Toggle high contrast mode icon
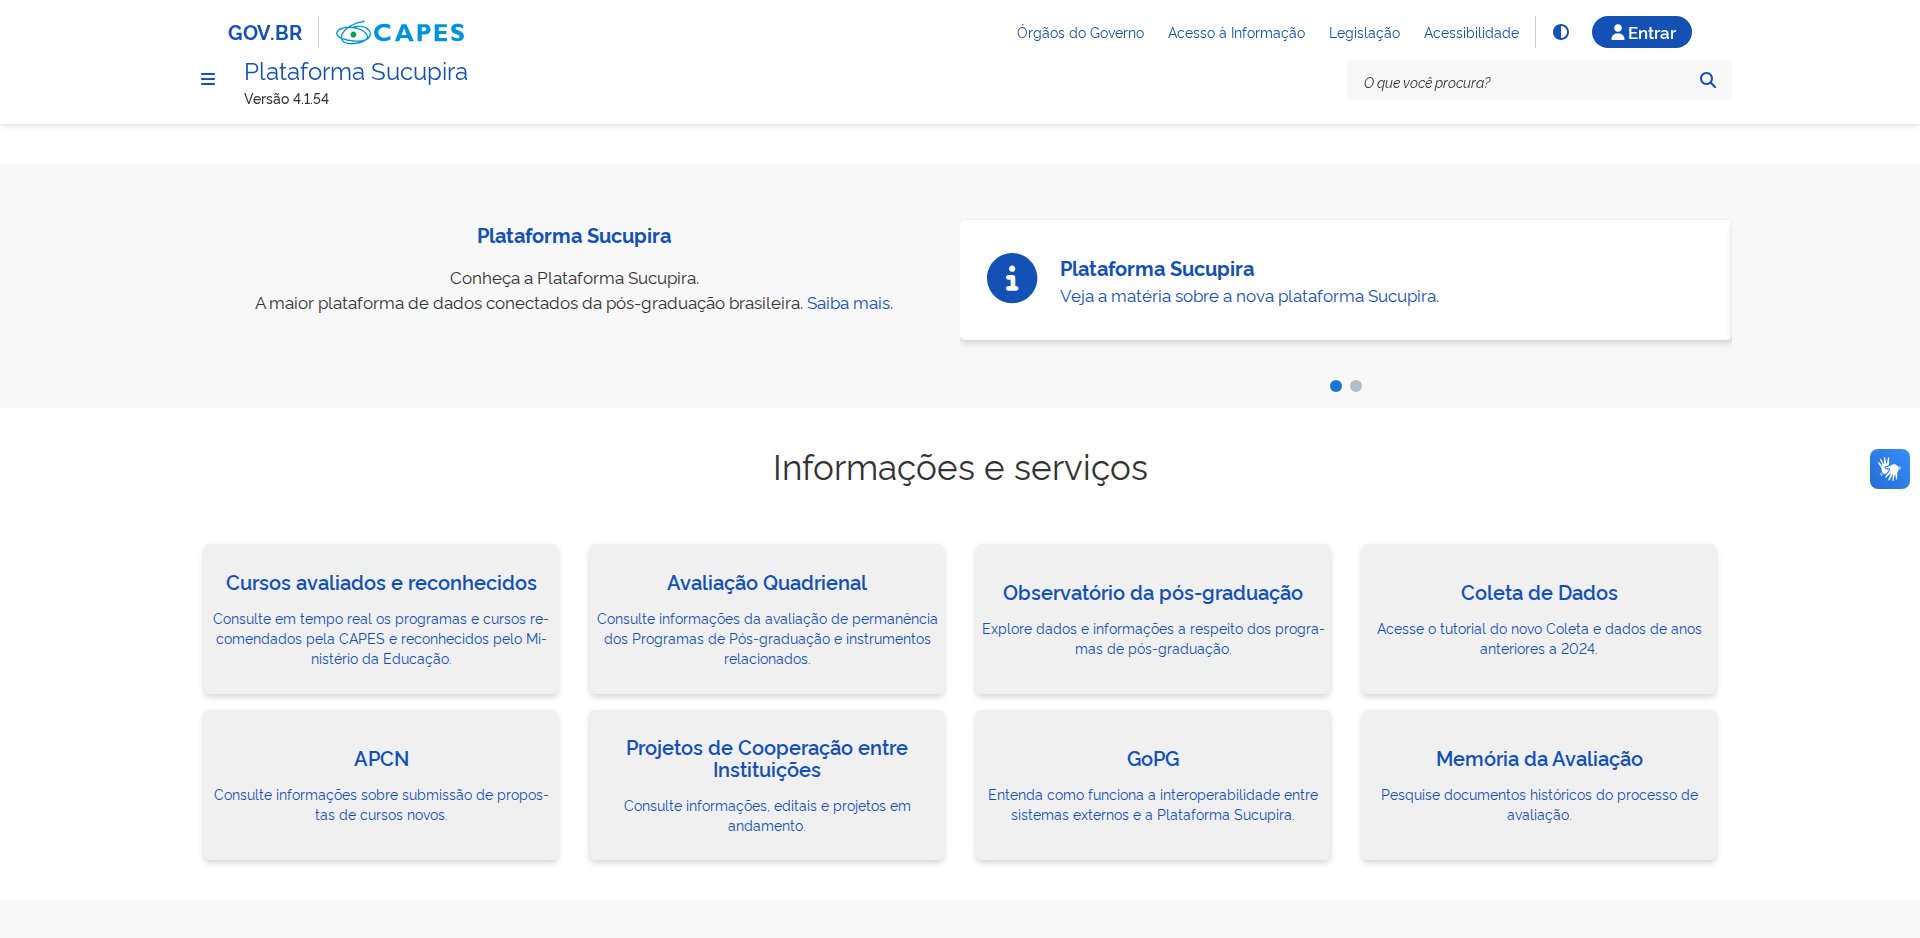Image resolution: width=1920 pixels, height=938 pixels. click(1561, 32)
